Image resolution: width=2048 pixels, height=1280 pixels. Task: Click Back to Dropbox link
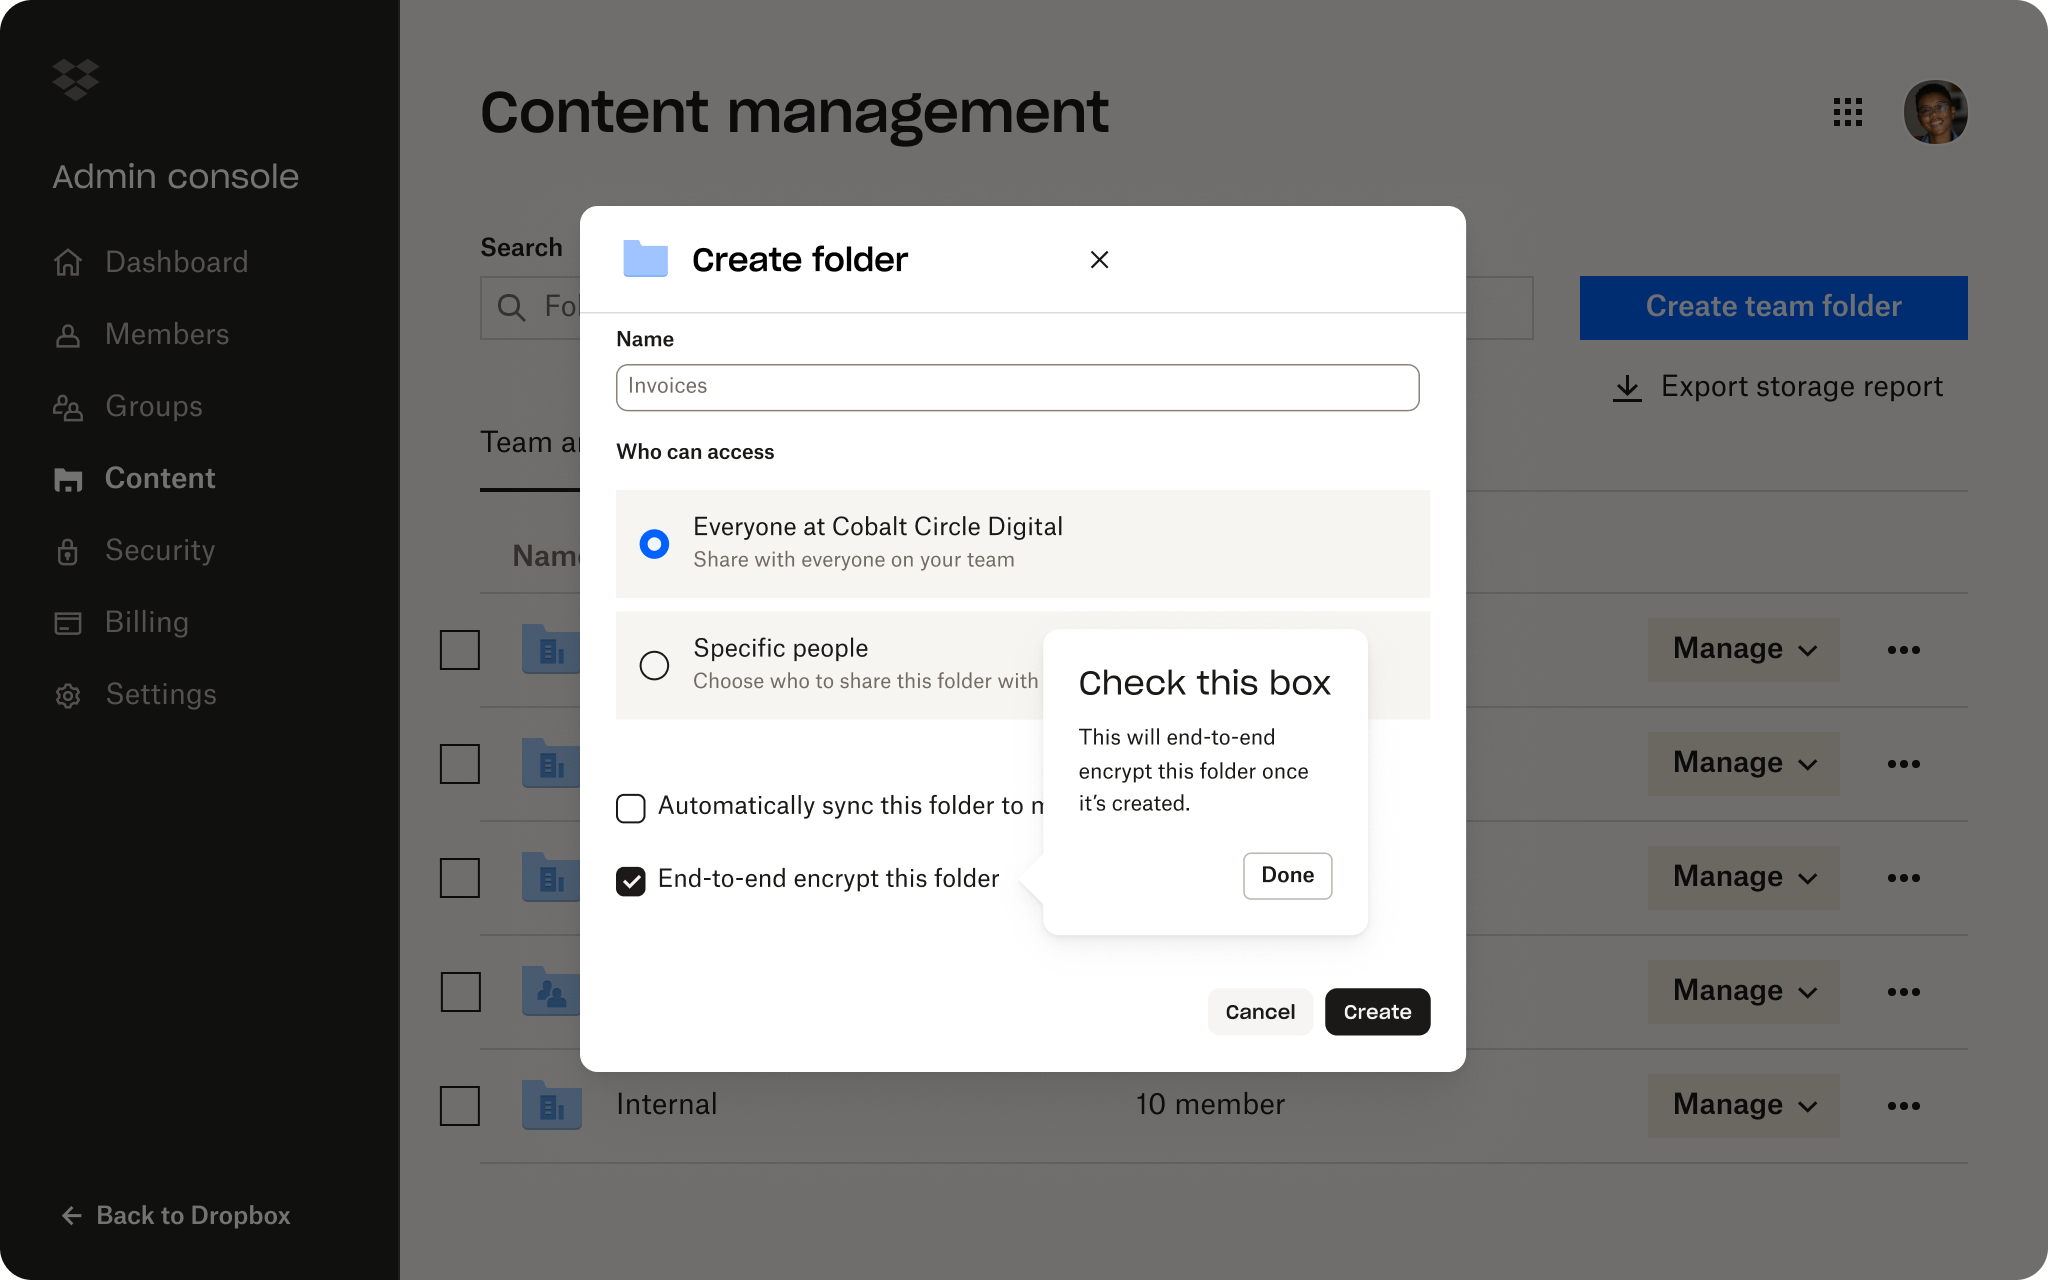pos(176,1216)
